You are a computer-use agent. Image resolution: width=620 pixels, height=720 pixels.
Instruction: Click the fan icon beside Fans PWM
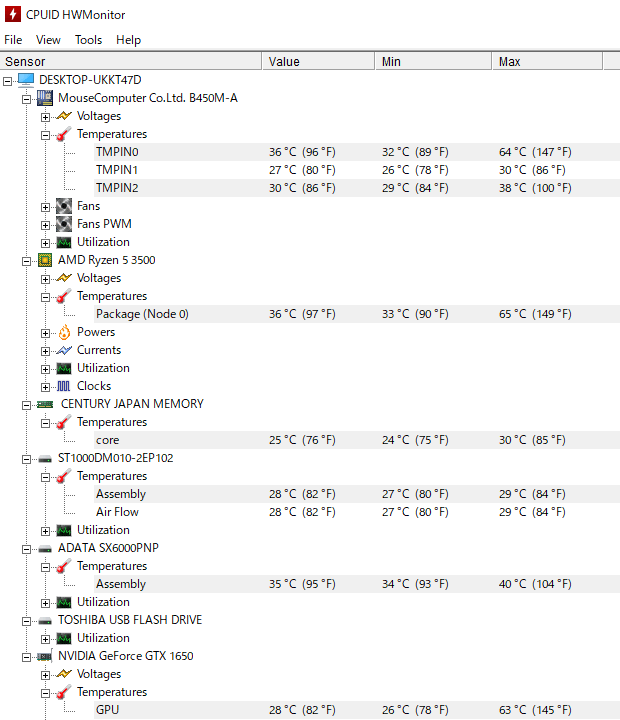[x=64, y=224]
